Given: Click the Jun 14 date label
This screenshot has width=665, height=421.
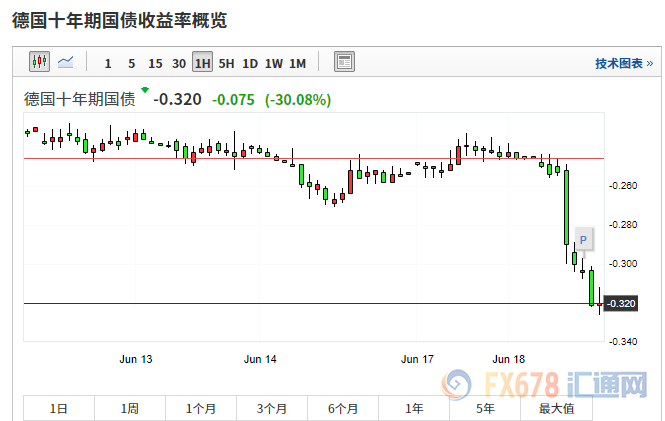Looking at the screenshot, I should point(260,359).
